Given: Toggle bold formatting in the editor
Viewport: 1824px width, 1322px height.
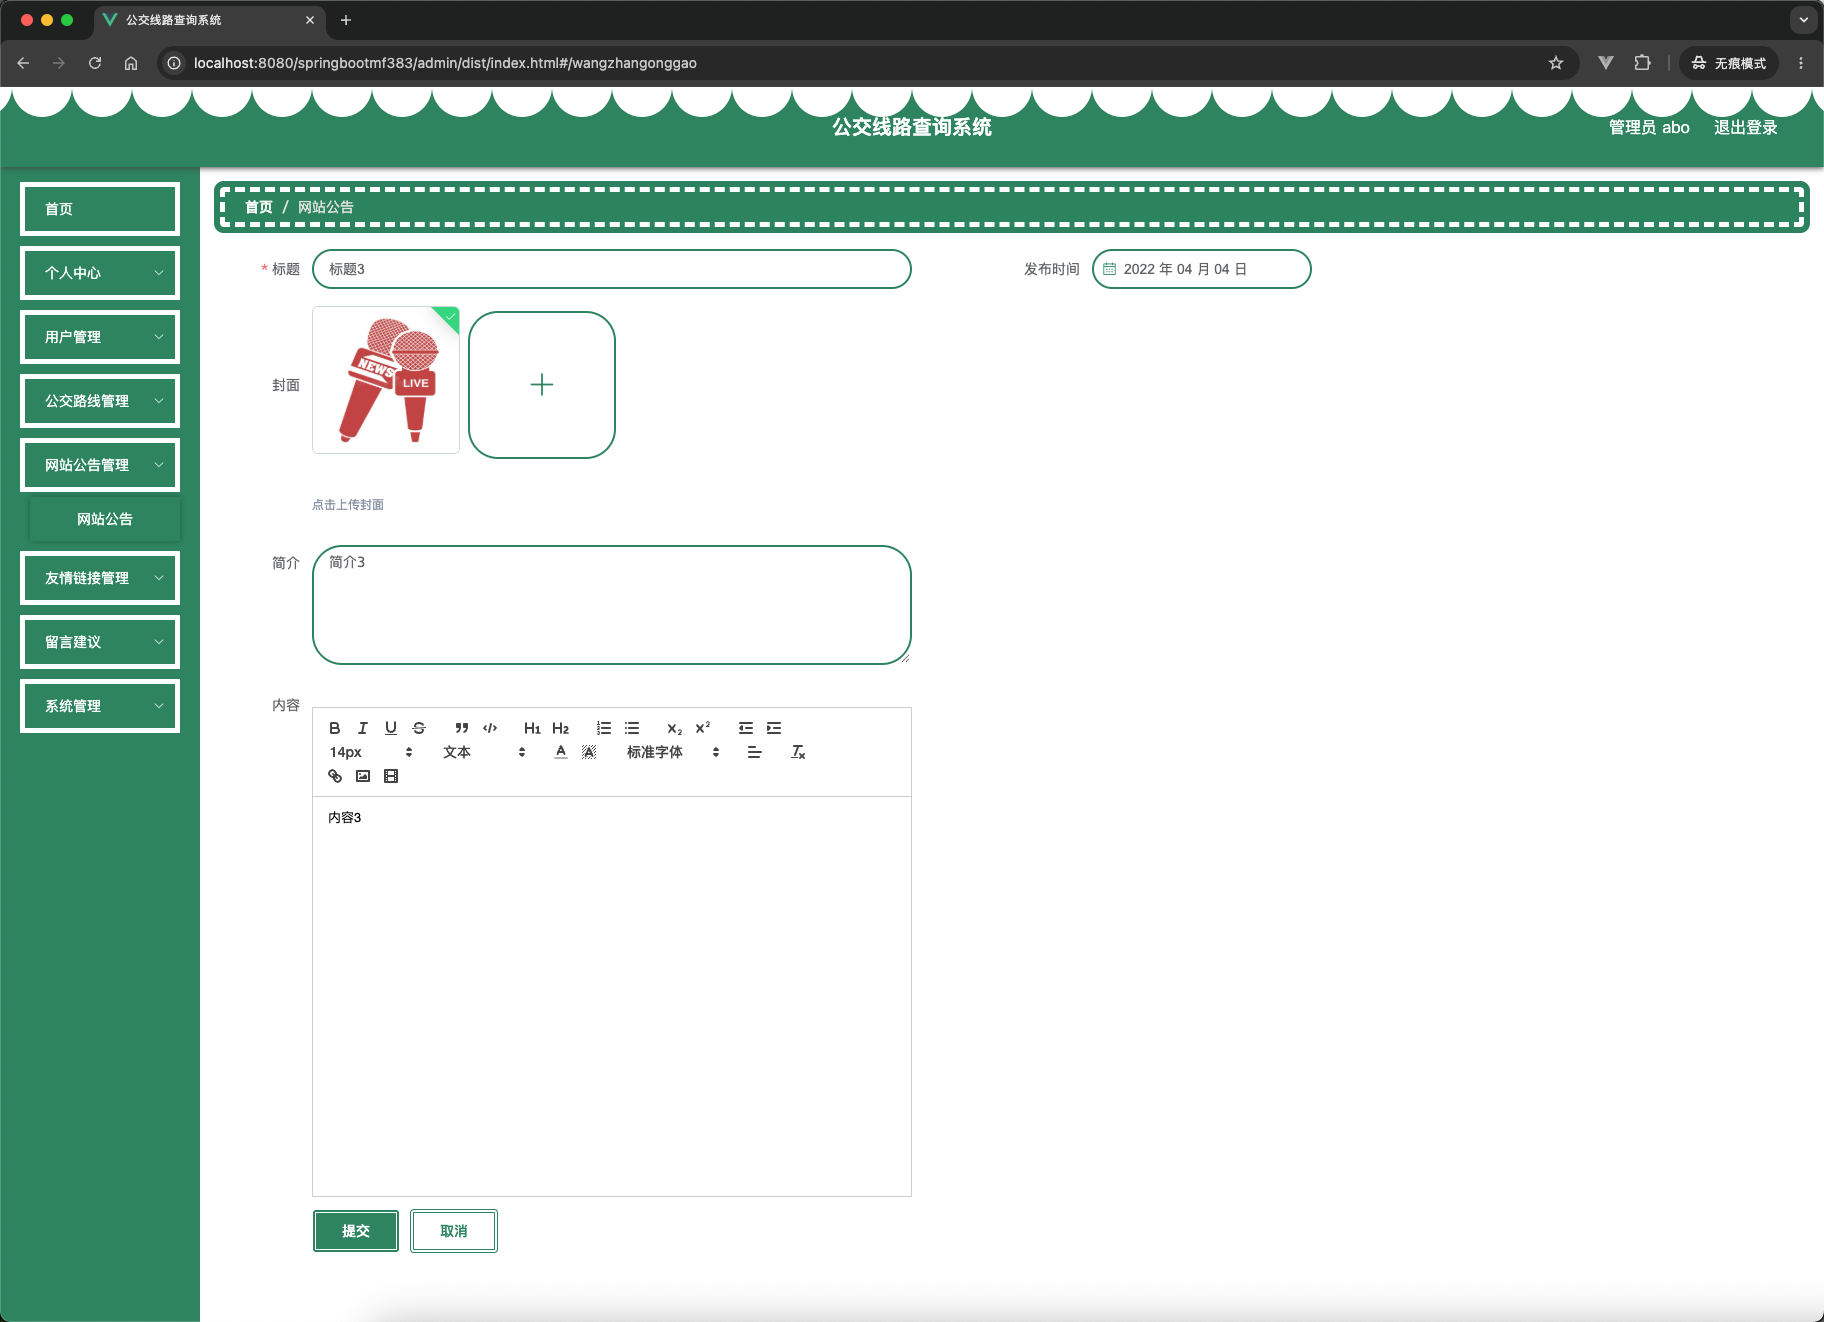Looking at the screenshot, I should tap(335, 728).
